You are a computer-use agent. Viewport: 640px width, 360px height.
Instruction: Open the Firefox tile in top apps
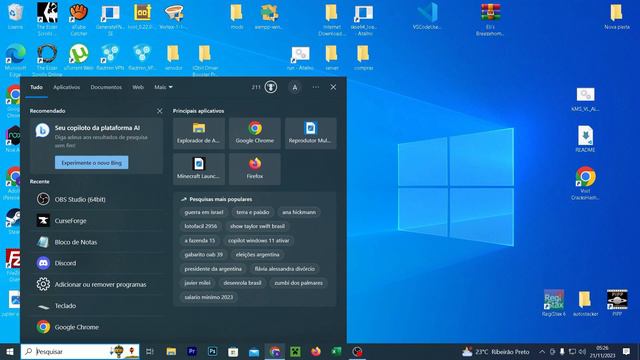[x=255, y=169]
